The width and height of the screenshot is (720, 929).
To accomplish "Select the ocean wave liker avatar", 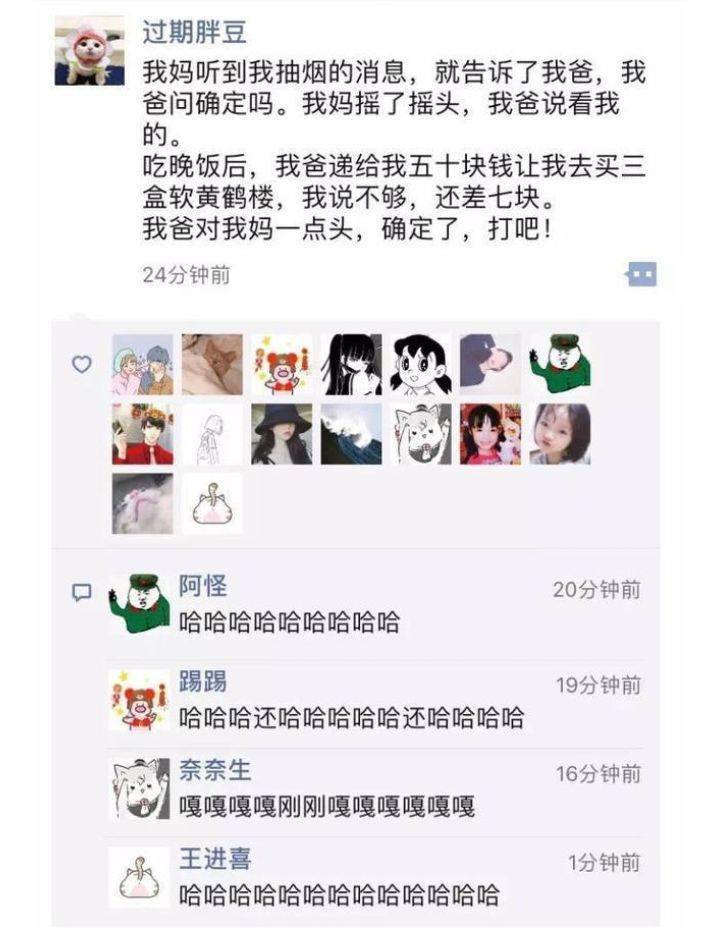I will pyautogui.click(x=351, y=434).
